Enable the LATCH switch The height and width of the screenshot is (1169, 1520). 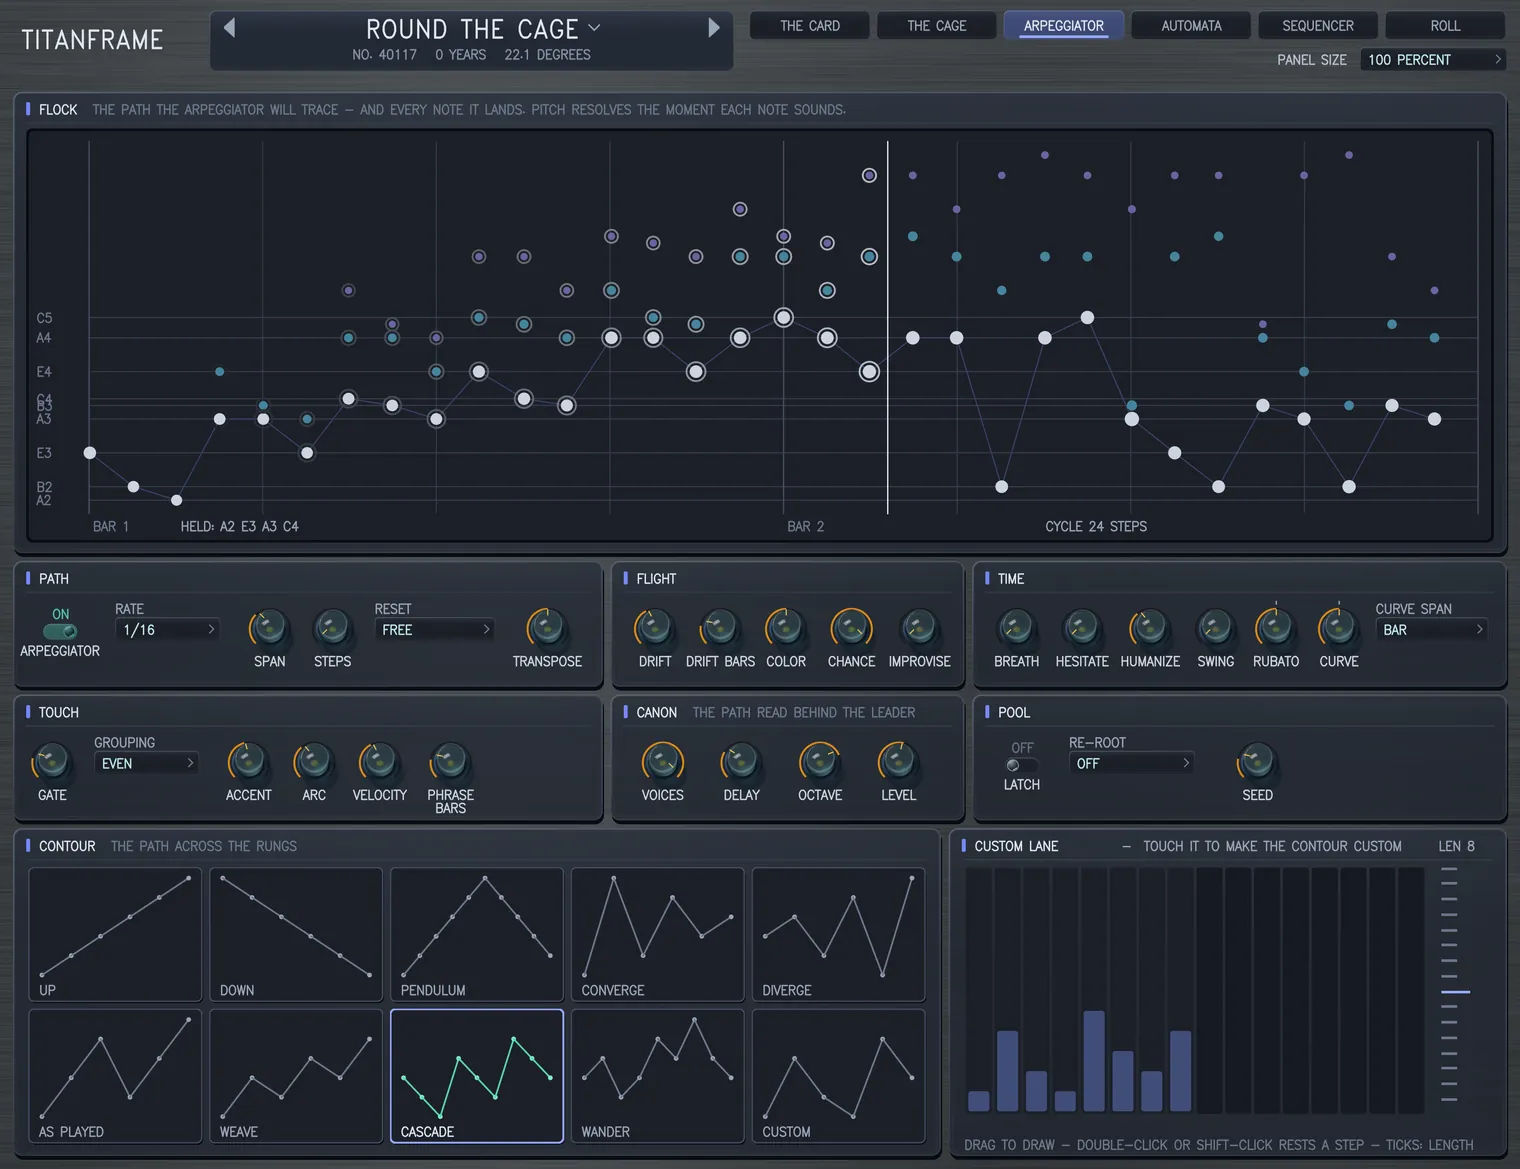click(x=1021, y=765)
